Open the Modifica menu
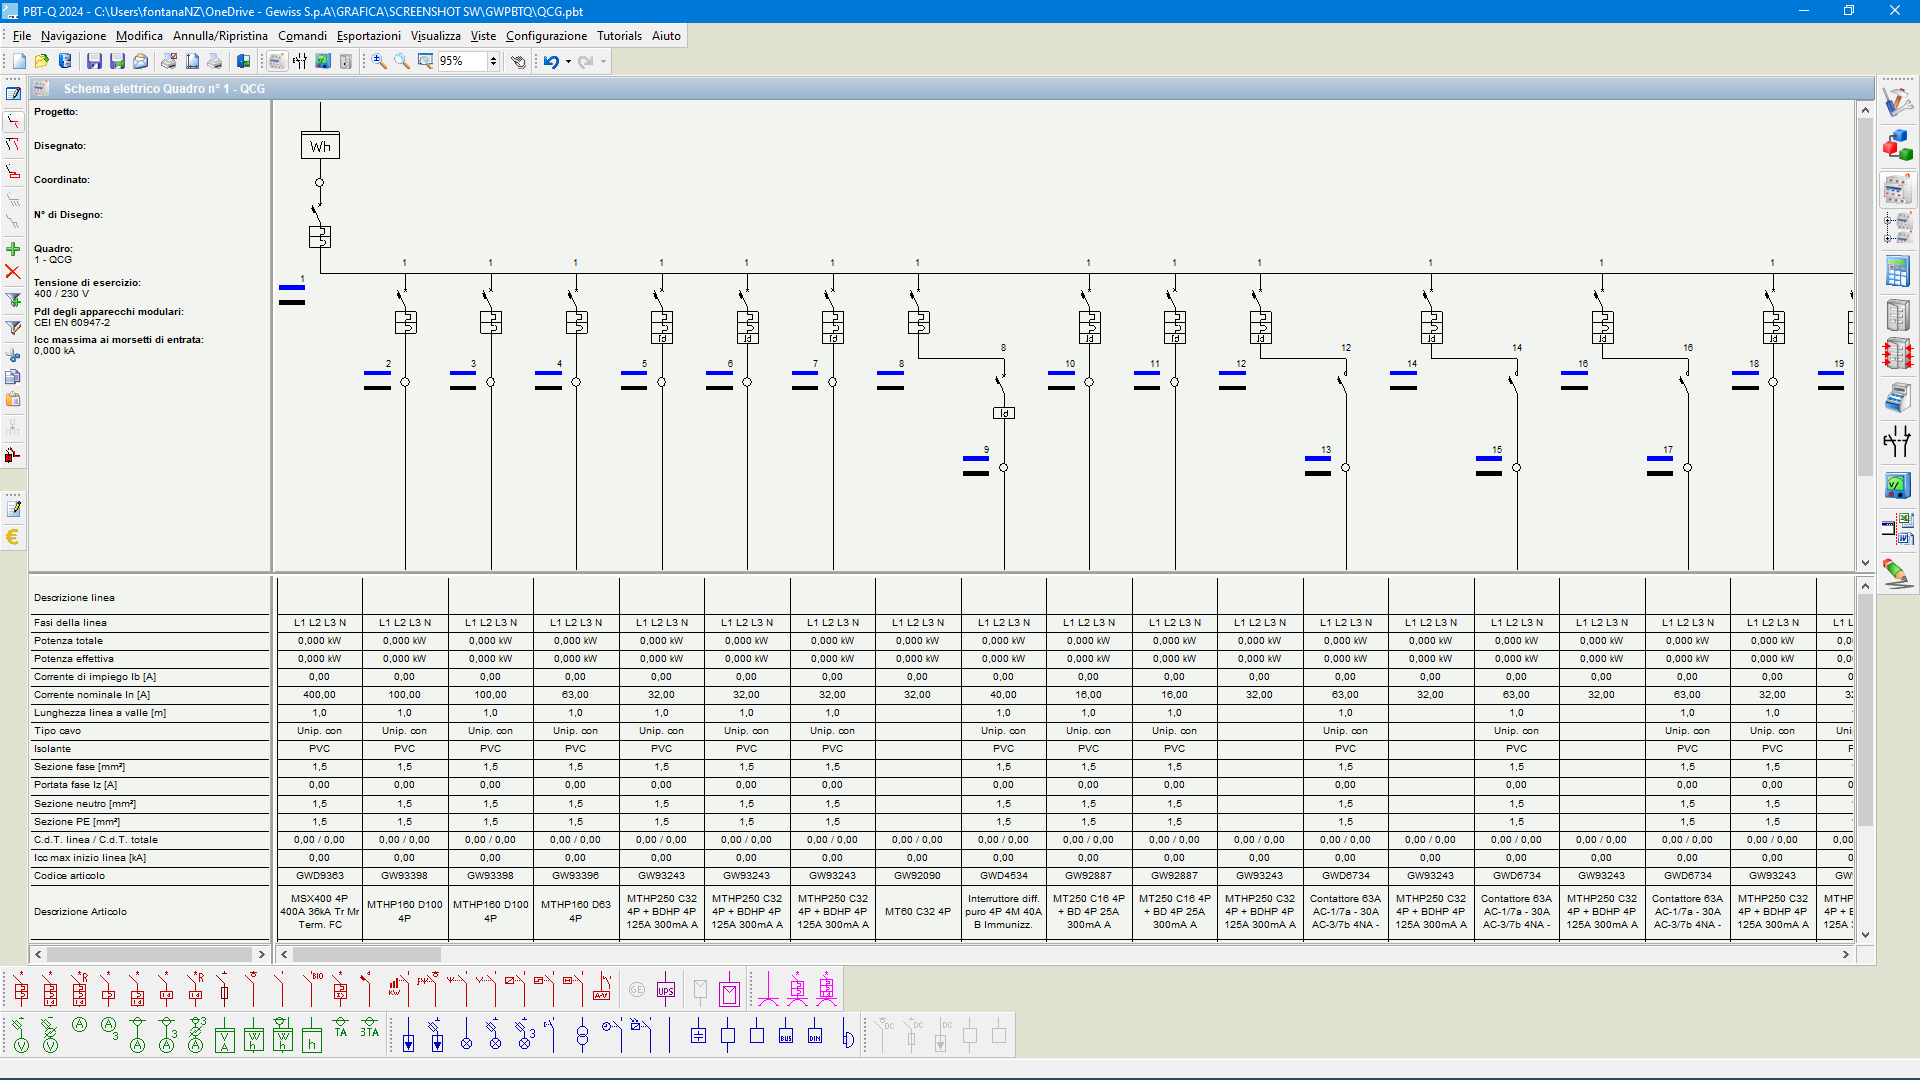 pos(139,36)
